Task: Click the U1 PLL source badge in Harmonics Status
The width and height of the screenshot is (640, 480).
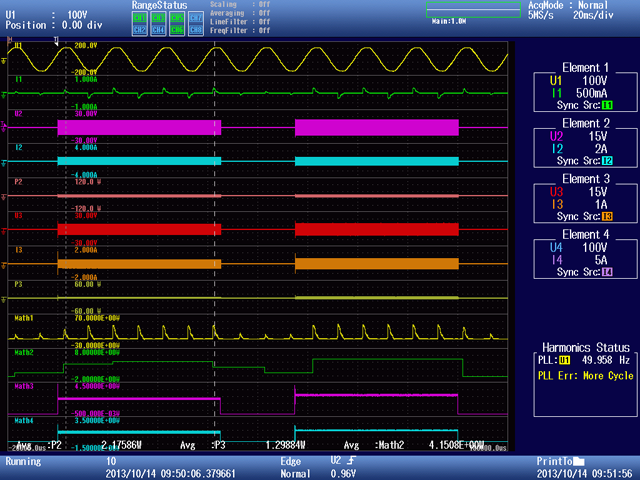Action: pos(564,360)
